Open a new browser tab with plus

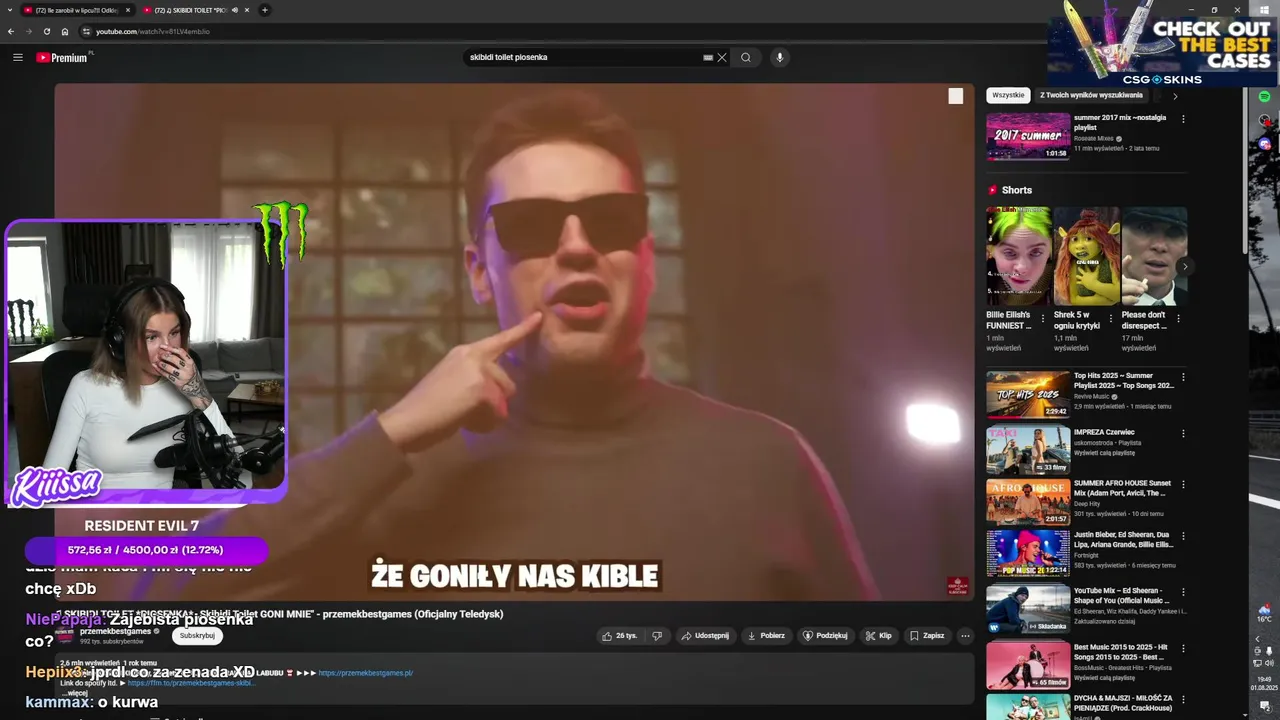click(x=264, y=10)
